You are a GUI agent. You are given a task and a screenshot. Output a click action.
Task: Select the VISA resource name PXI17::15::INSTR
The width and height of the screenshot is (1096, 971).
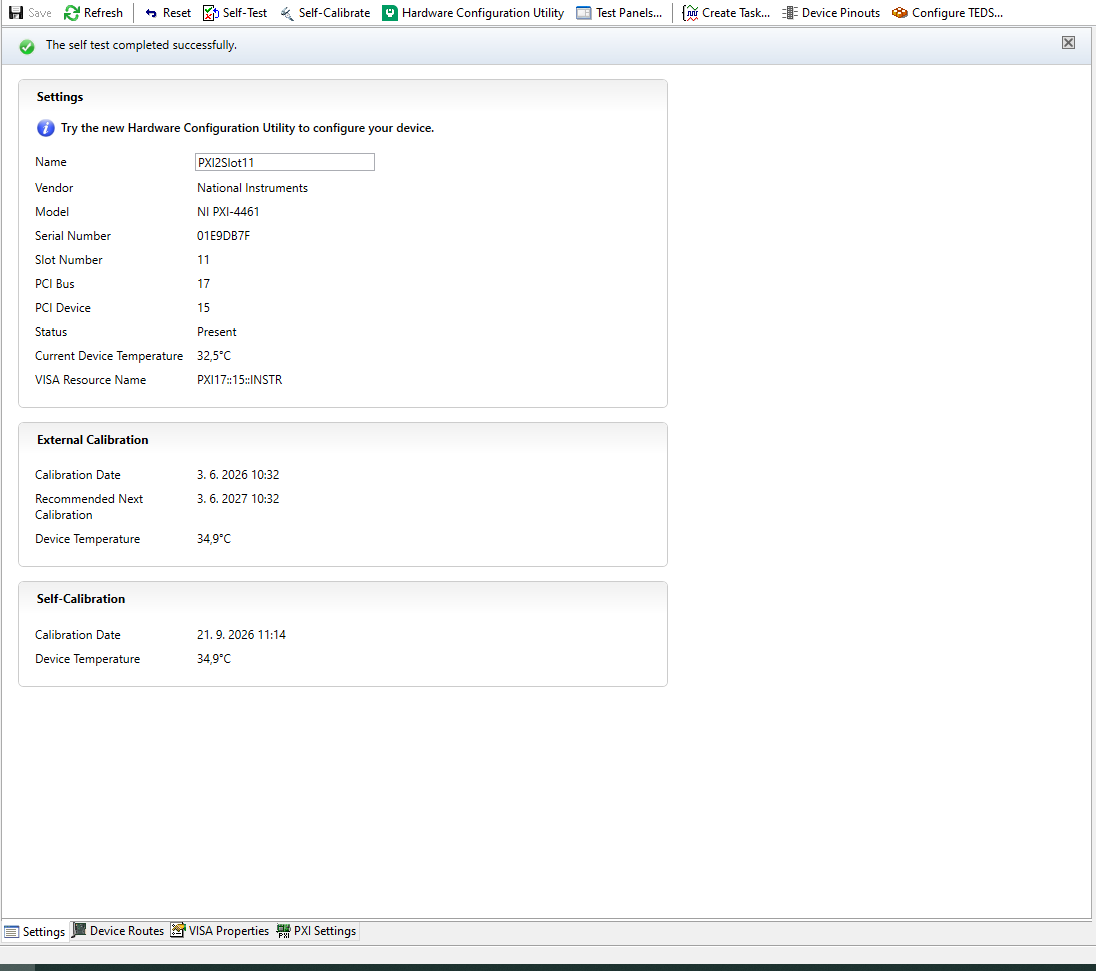240,380
